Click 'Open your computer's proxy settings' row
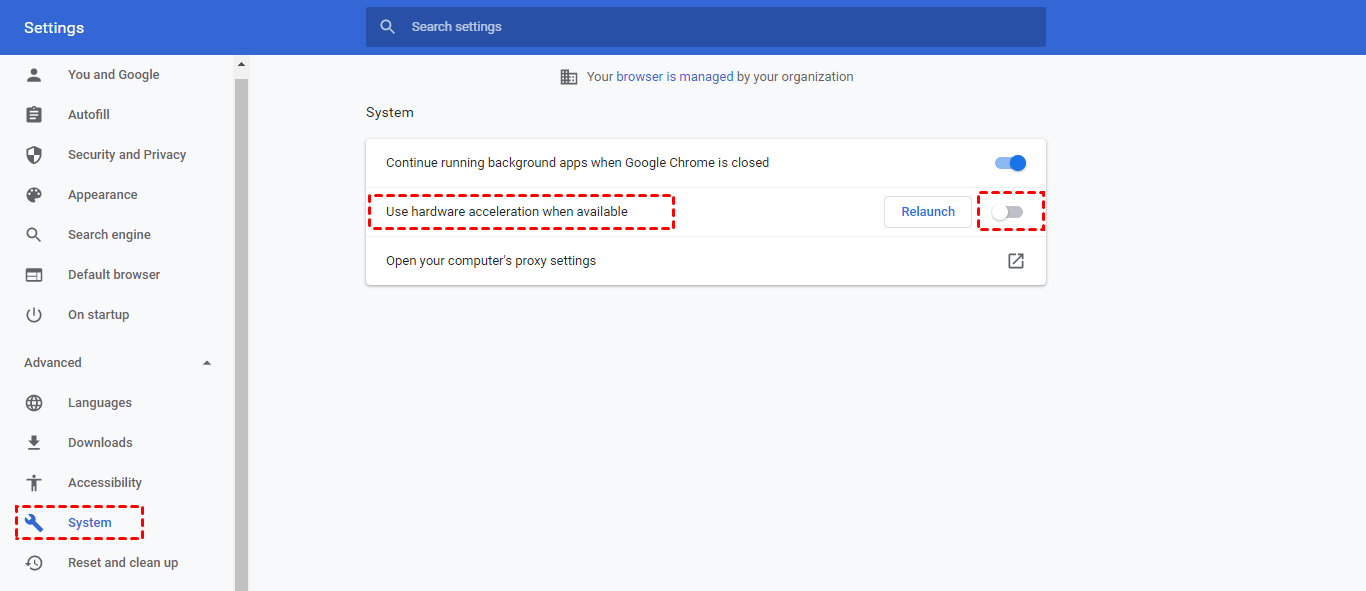The height and width of the screenshot is (591, 1366). pos(706,261)
